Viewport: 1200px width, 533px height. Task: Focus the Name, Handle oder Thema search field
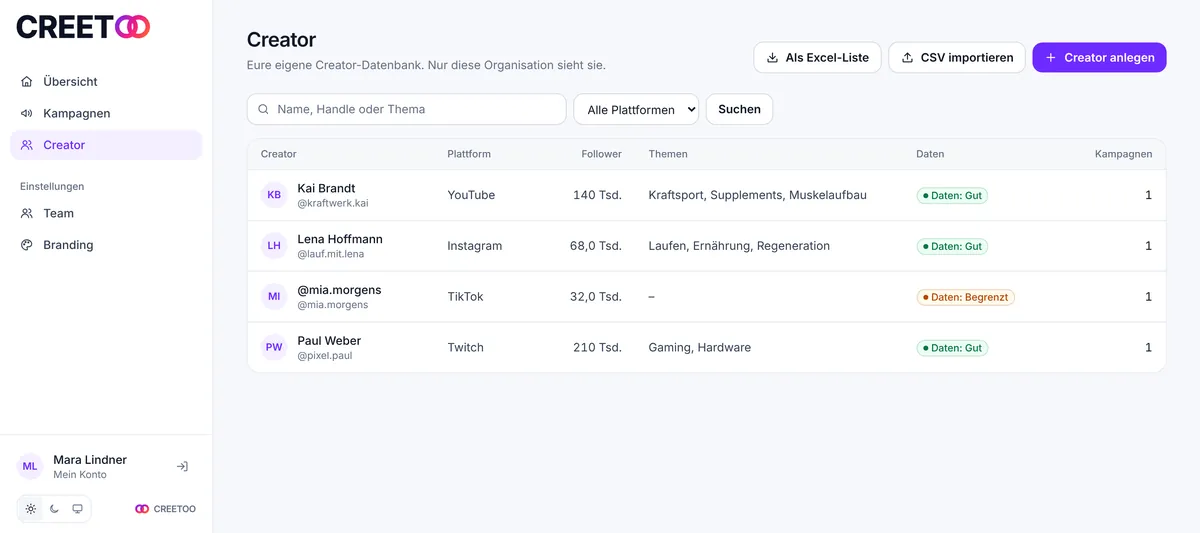click(407, 109)
